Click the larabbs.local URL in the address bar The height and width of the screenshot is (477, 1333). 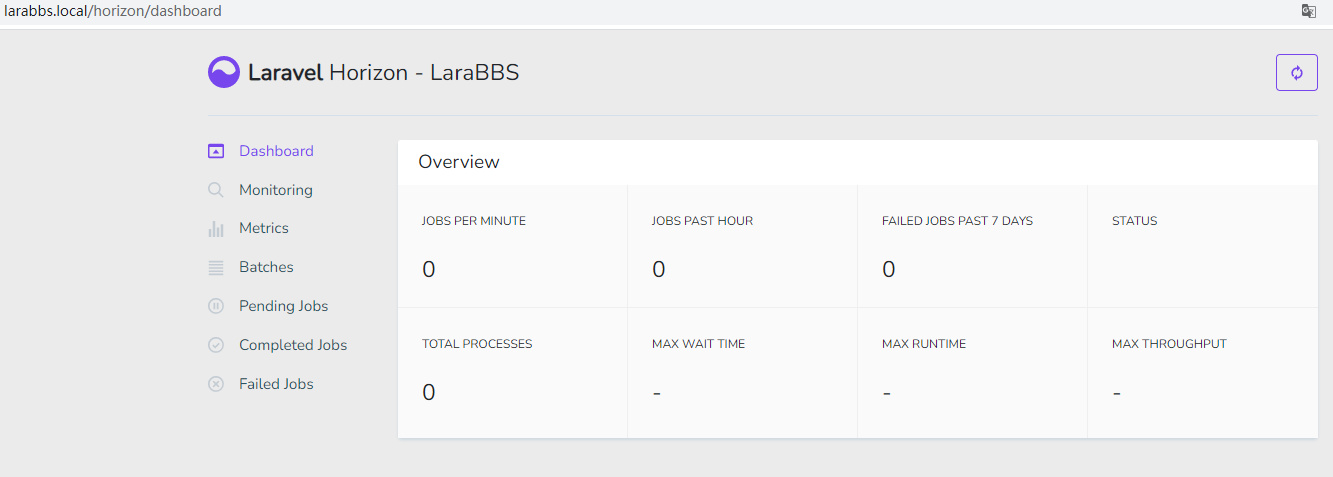113,11
